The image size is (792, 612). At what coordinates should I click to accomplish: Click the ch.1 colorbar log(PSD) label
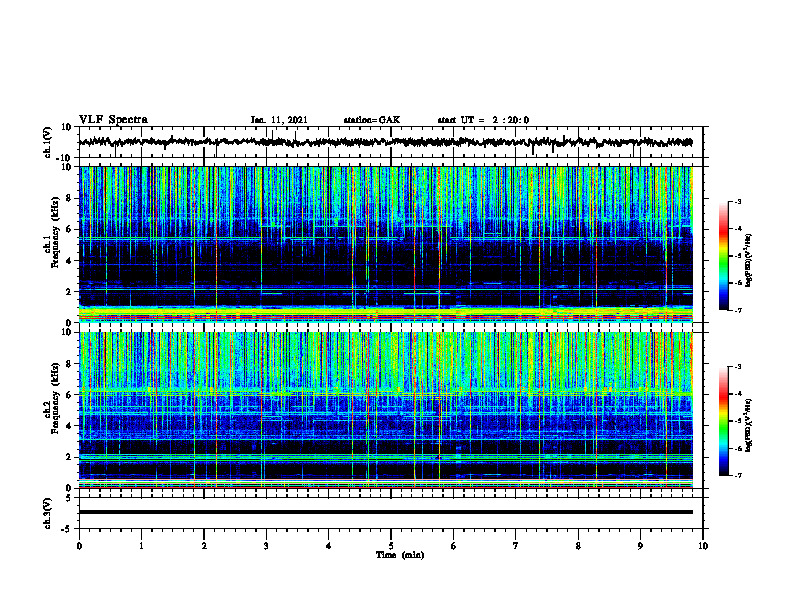pyautogui.click(x=748, y=260)
